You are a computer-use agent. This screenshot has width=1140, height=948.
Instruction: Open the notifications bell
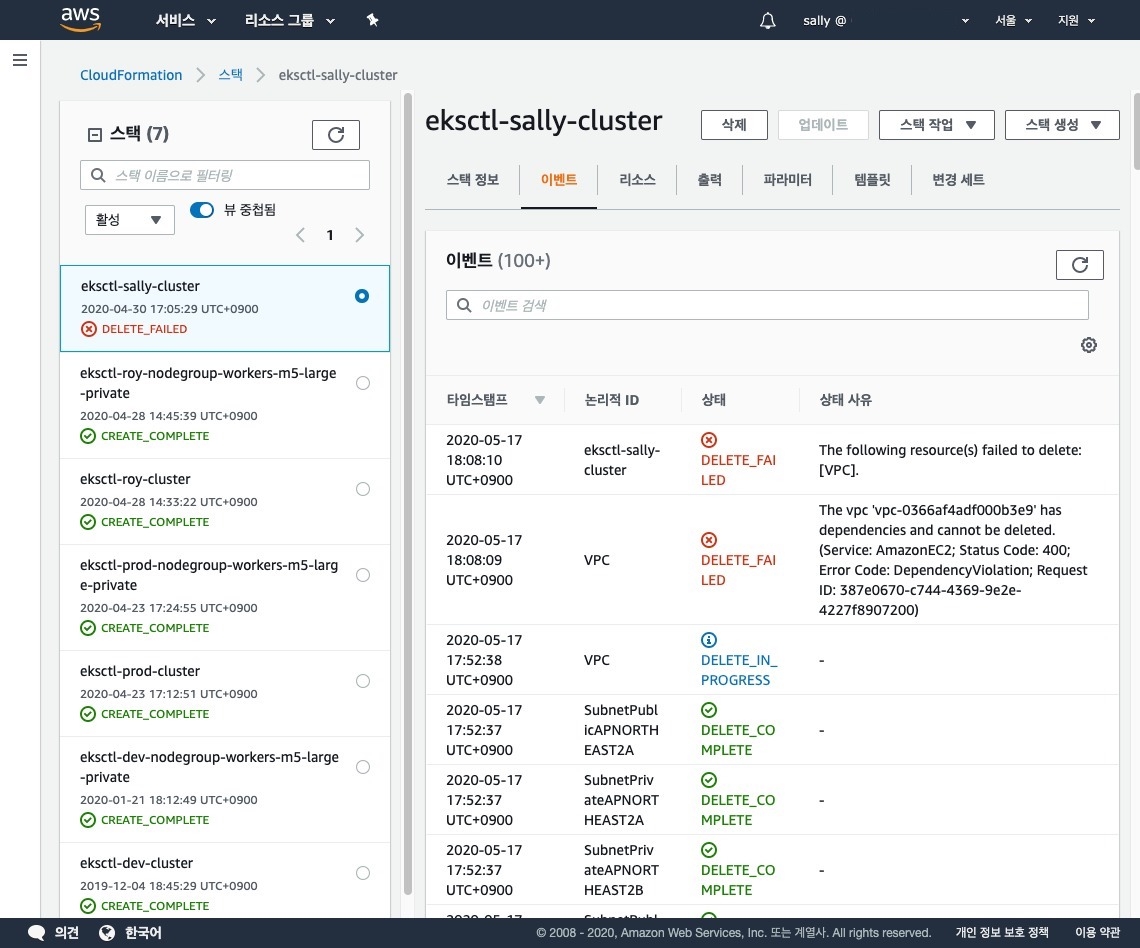tap(768, 20)
